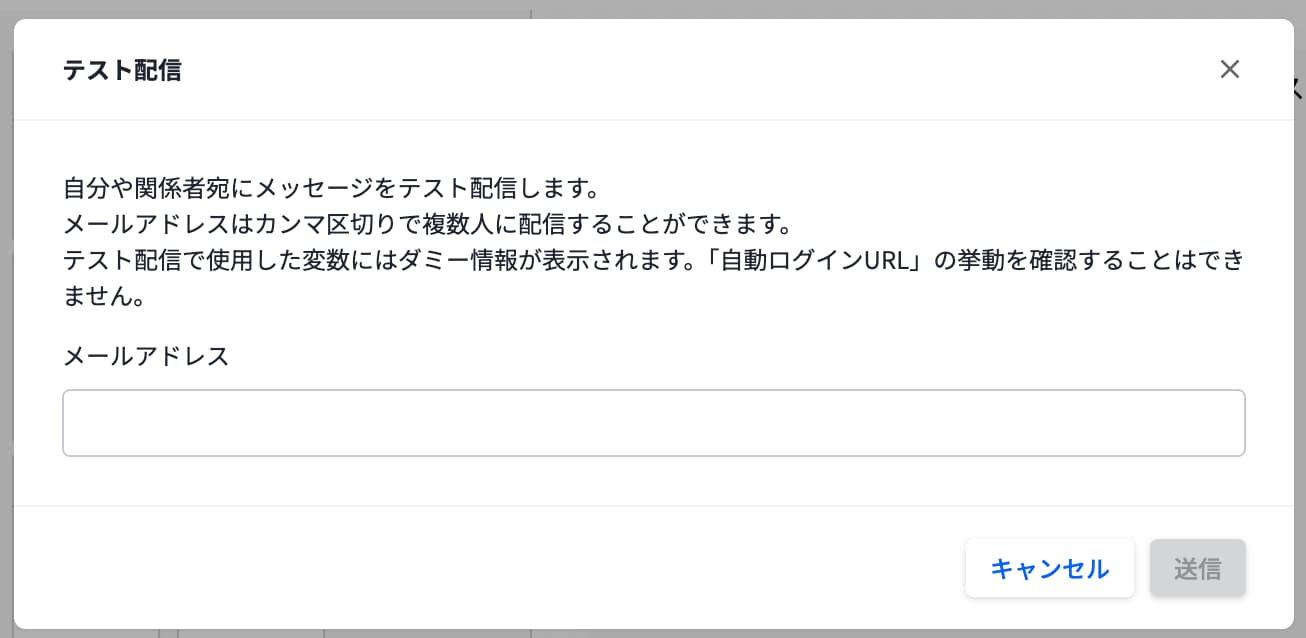Click the メールアドレス field label
The image size is (1306, 638).
146,355
